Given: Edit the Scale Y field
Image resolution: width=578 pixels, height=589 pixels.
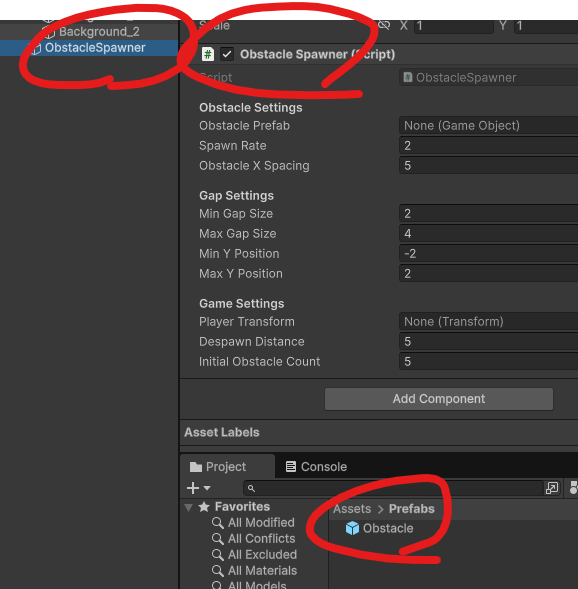Looking at the screenshot, I should [x=546, y=26].
